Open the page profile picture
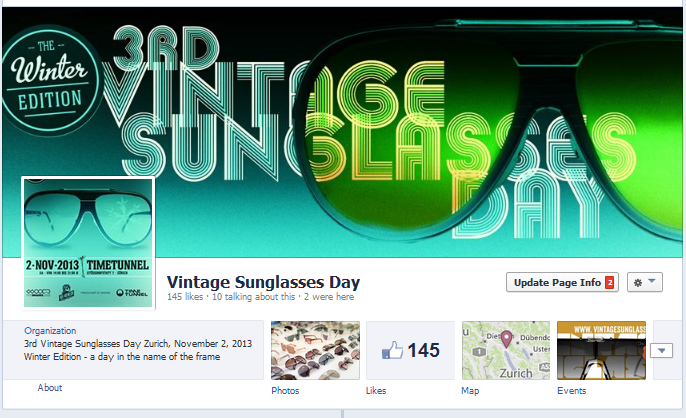This screenshot has width=686, height=418. coord(88,243)
